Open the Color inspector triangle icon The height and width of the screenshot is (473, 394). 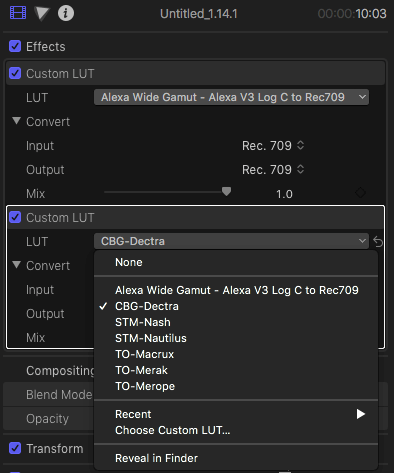42,14
